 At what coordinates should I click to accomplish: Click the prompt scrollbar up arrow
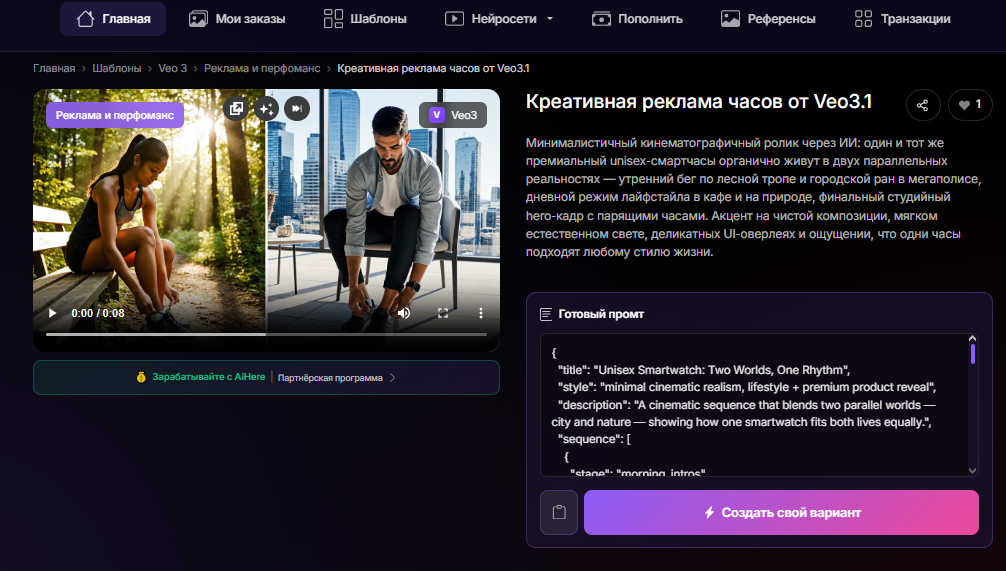pyautogui.click(x=972, y=339)
